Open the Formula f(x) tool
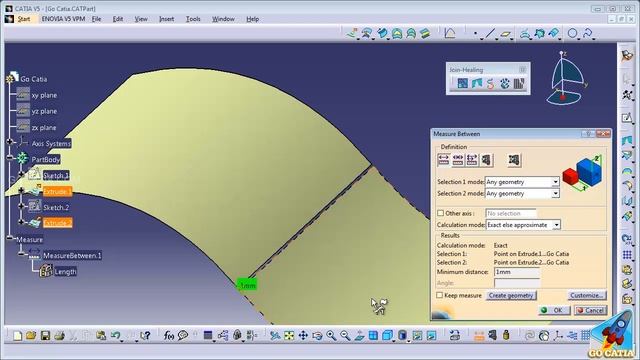Screen dimensions: 640x360 pos(169,336)
